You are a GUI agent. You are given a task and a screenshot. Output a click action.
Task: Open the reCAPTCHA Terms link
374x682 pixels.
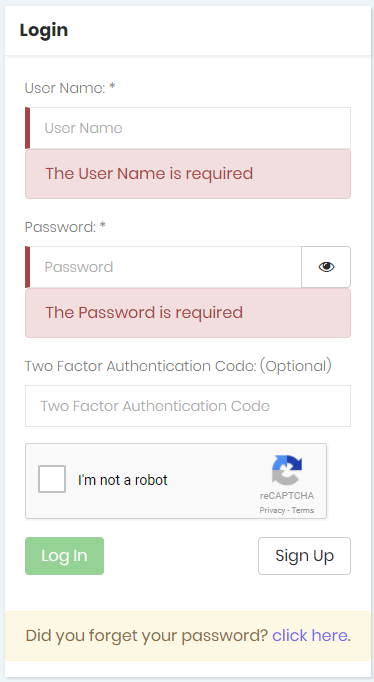[x=303, y=510]
